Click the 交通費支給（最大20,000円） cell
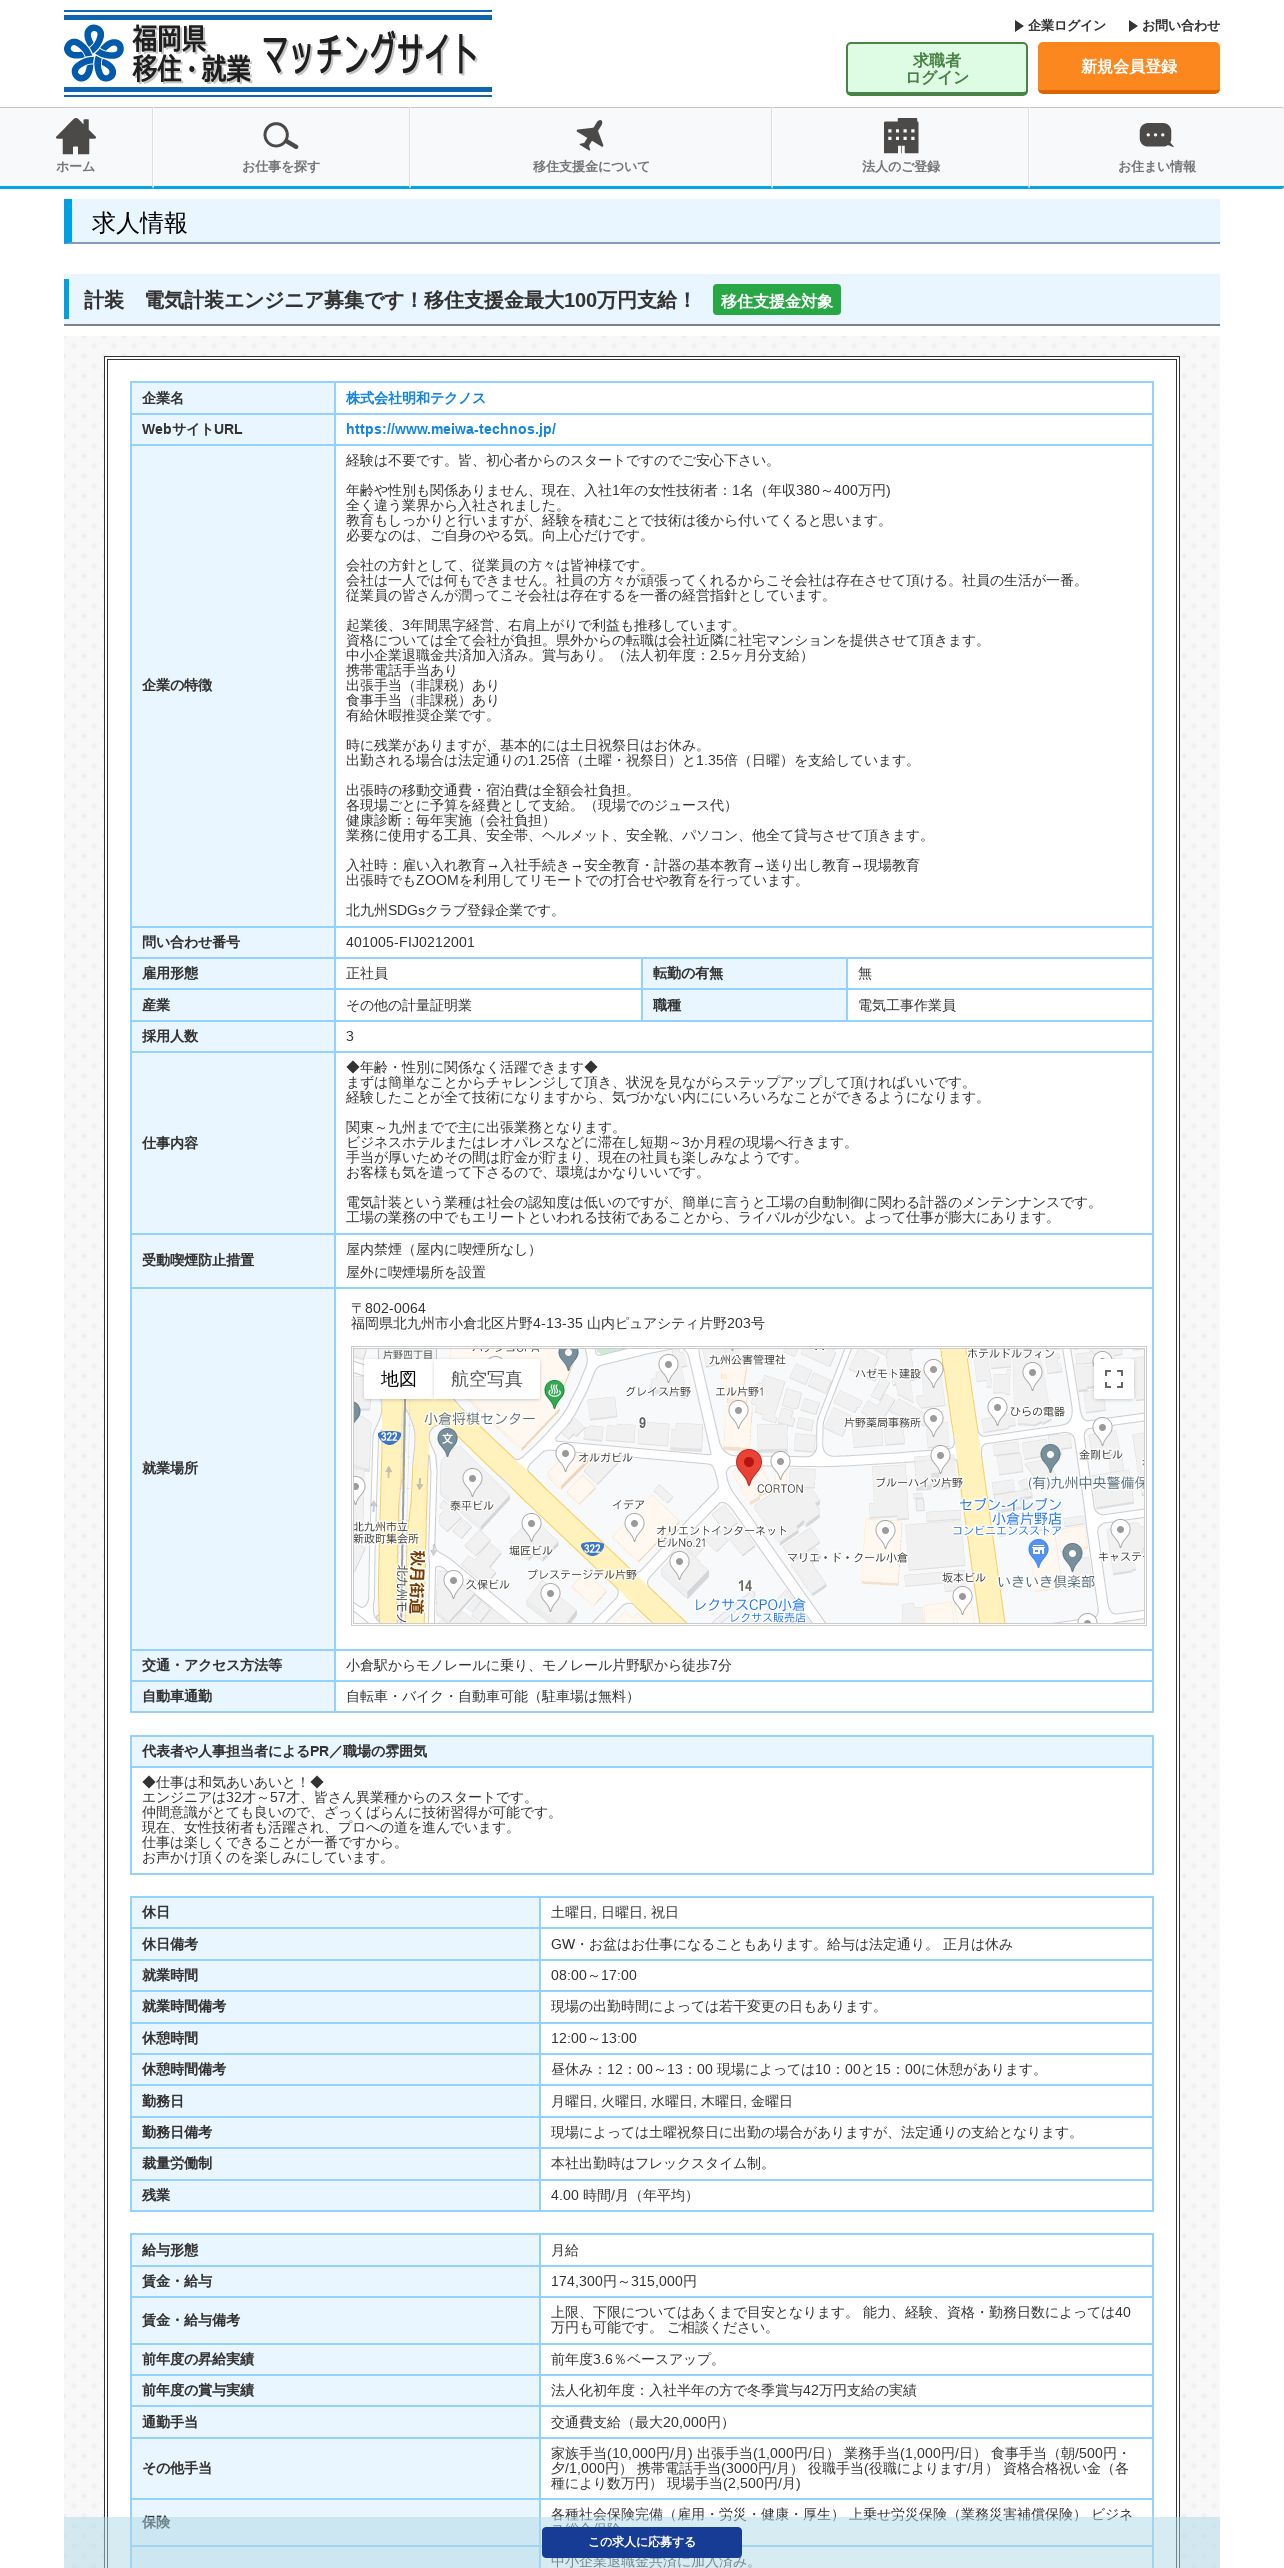This screenshot has width=1284, height=2568. [x=845, y=2422]
